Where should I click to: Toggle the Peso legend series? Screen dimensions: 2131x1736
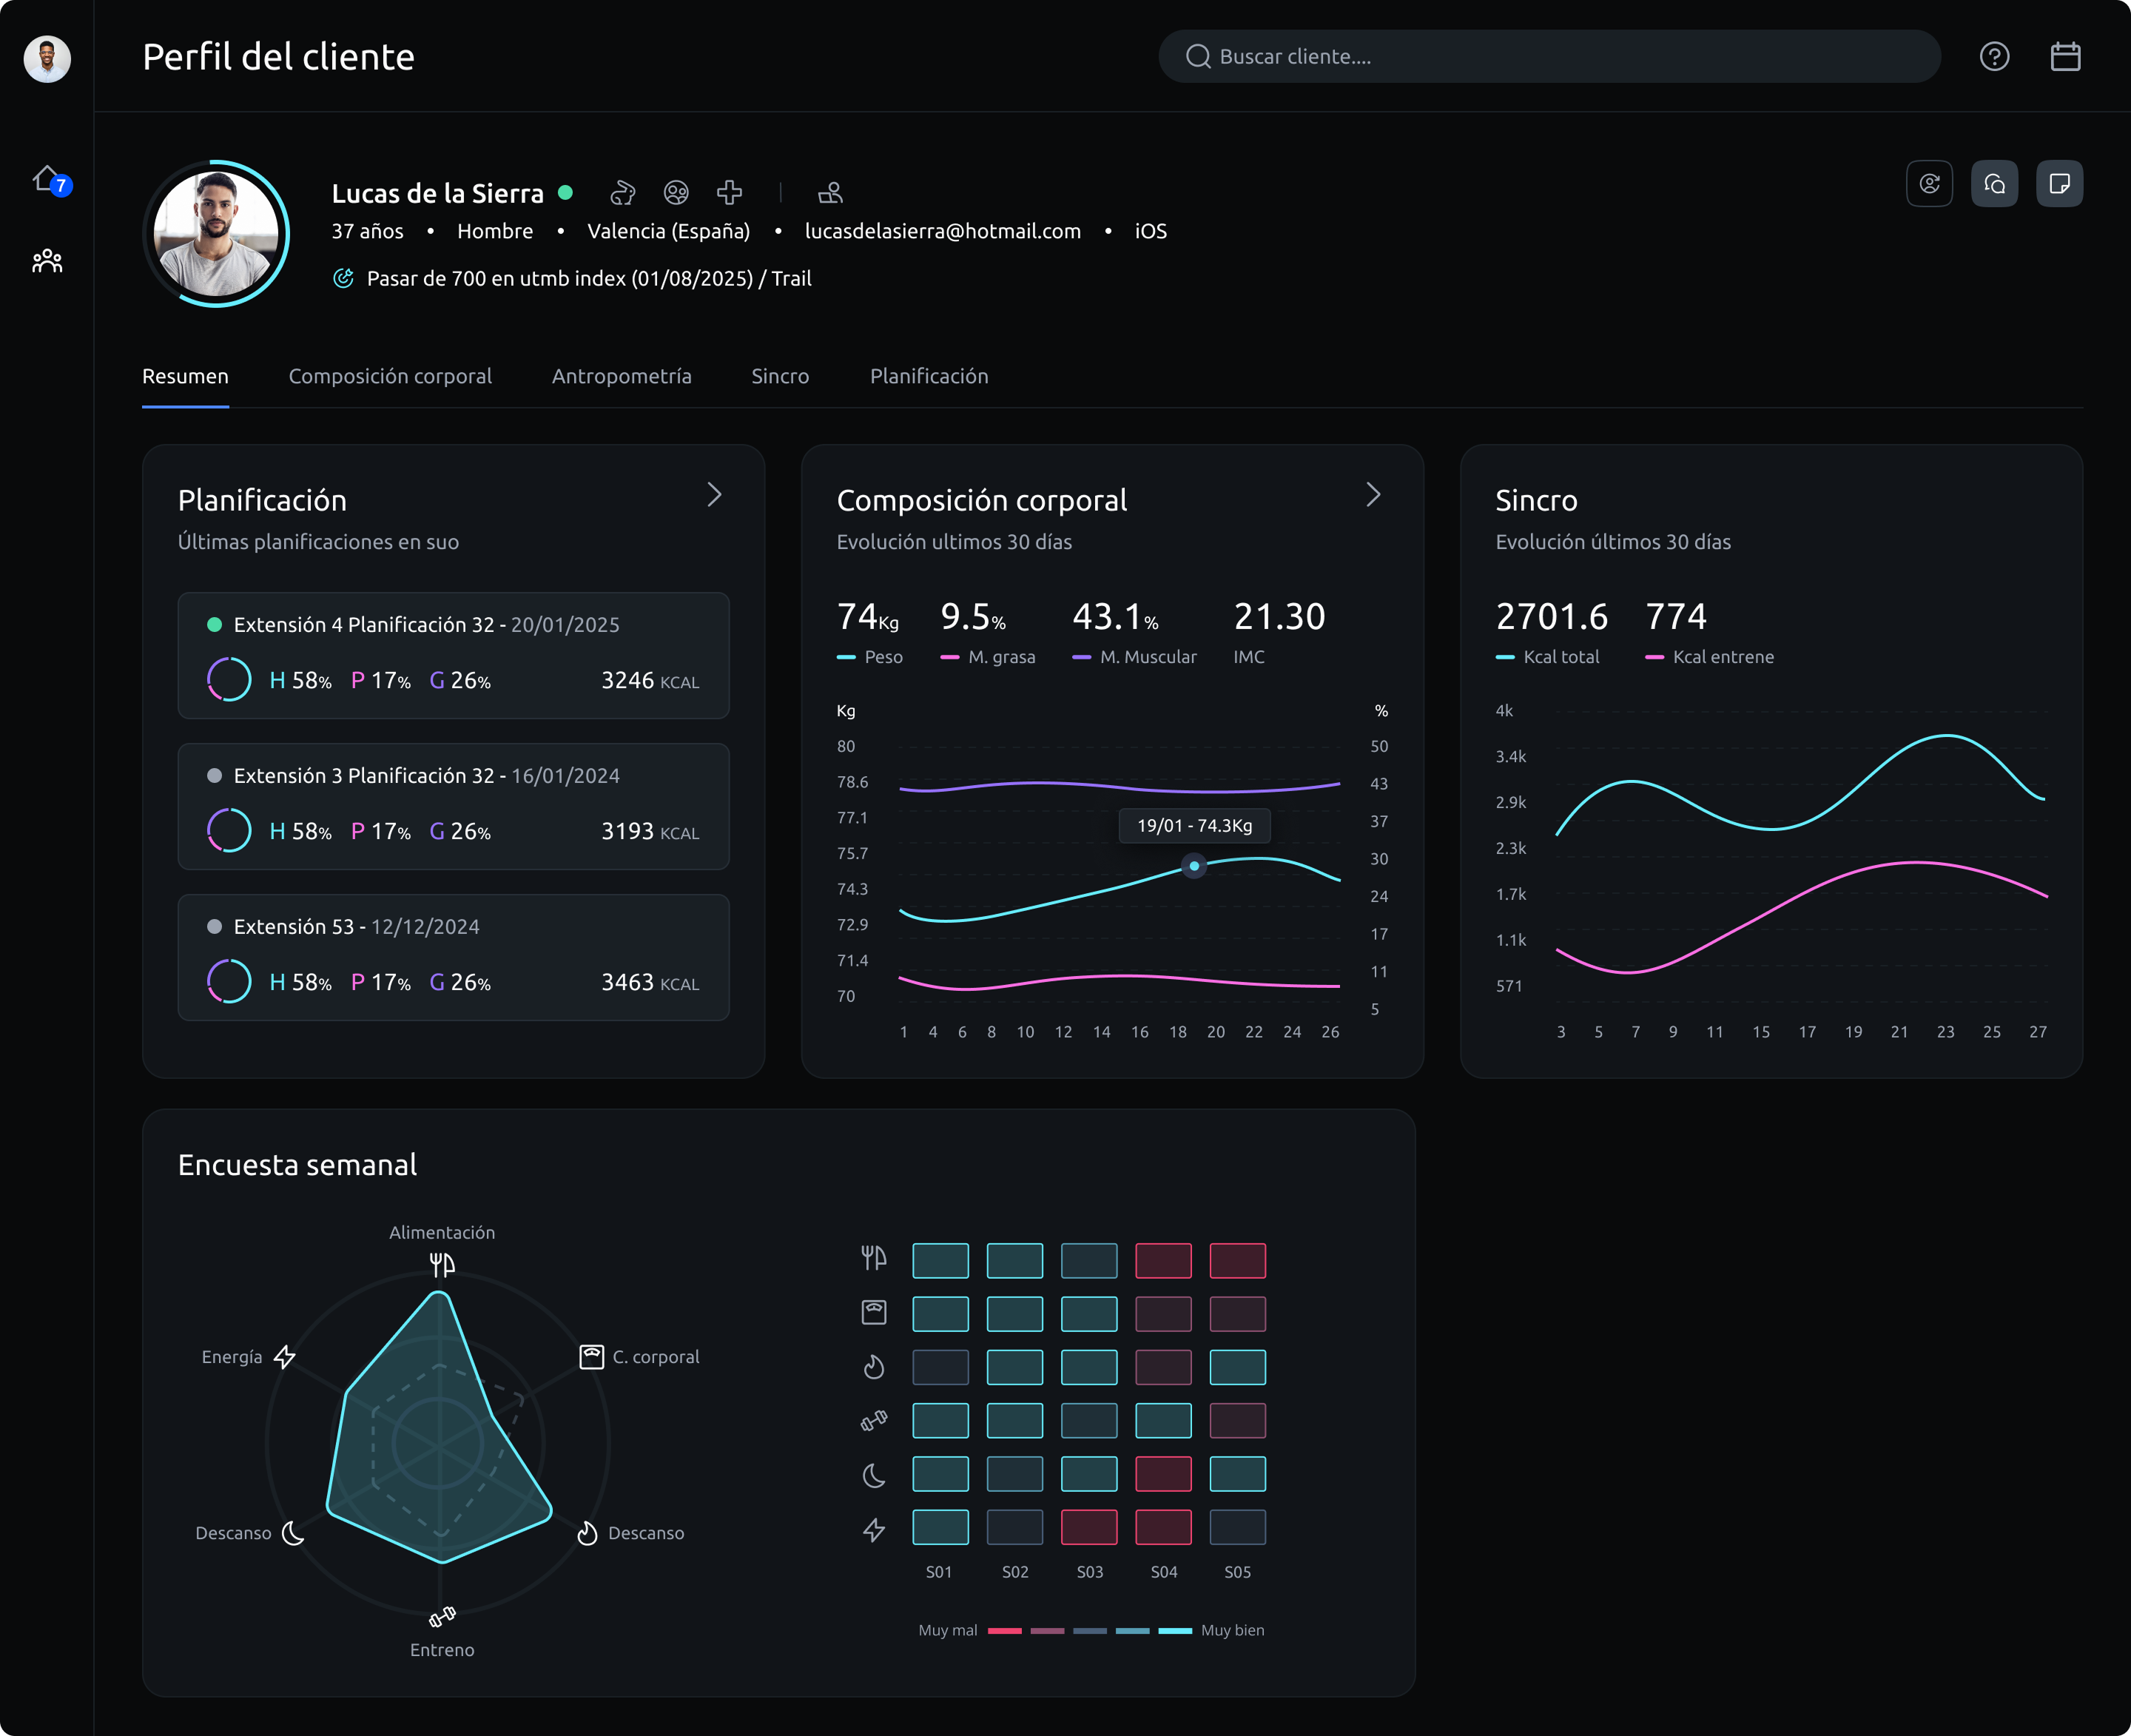click(x=870, y=657)
